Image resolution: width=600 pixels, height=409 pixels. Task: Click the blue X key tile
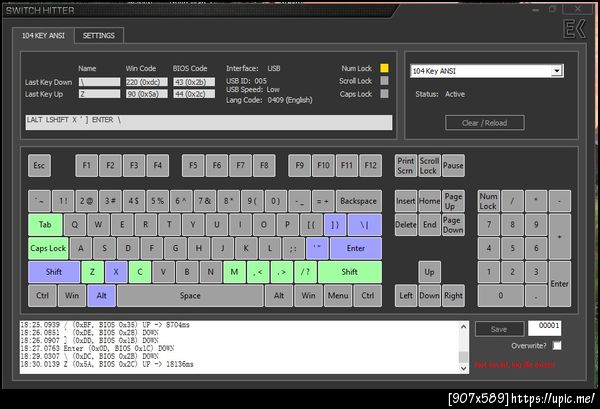pos(116,272)
